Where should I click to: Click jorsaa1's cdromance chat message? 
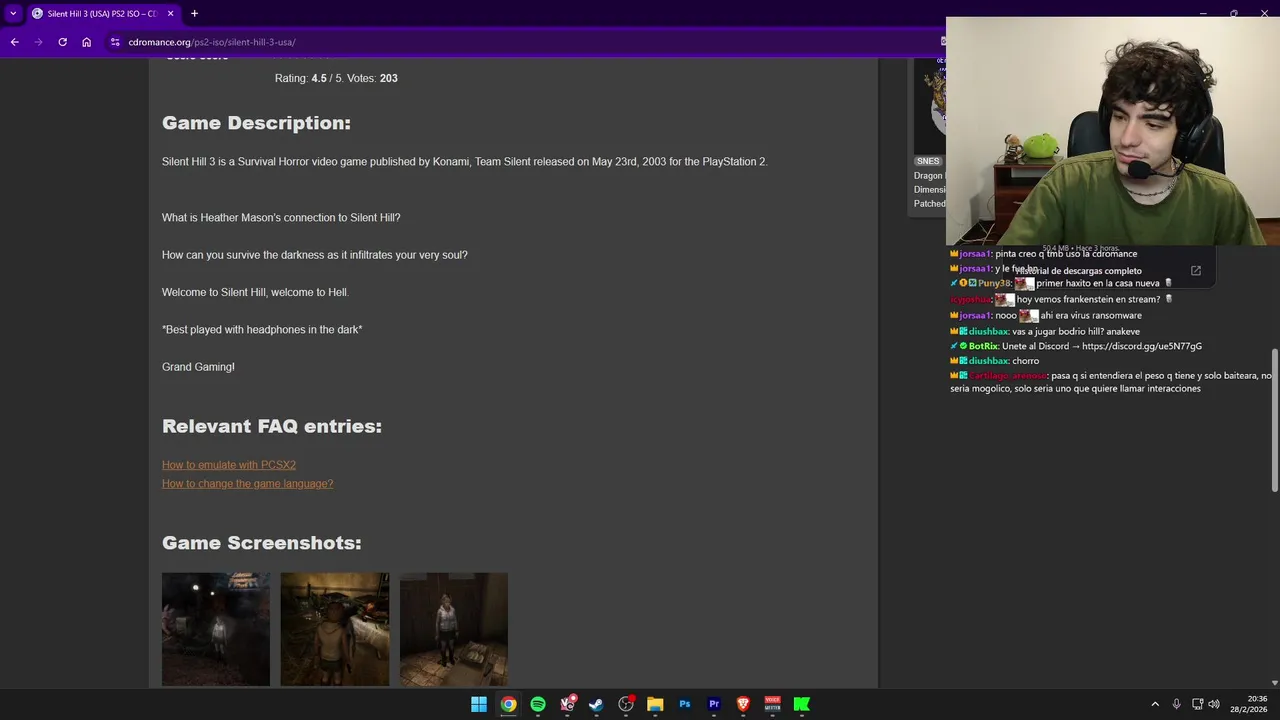1044,254
